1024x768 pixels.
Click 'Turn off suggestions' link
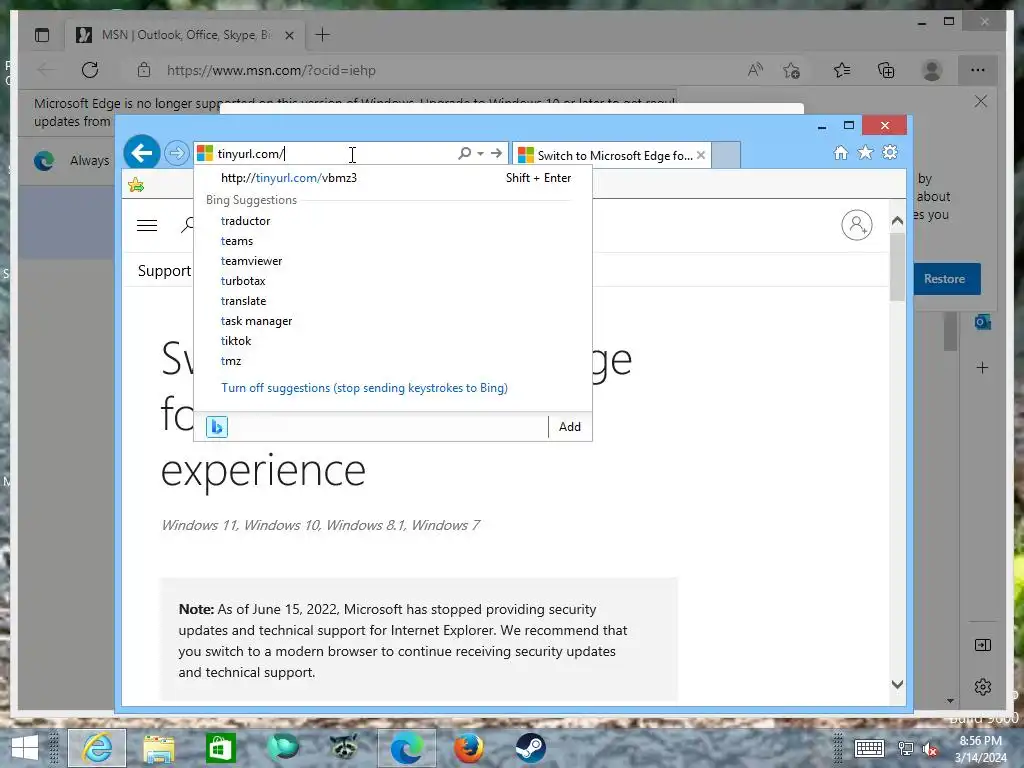tap(364, 388)
